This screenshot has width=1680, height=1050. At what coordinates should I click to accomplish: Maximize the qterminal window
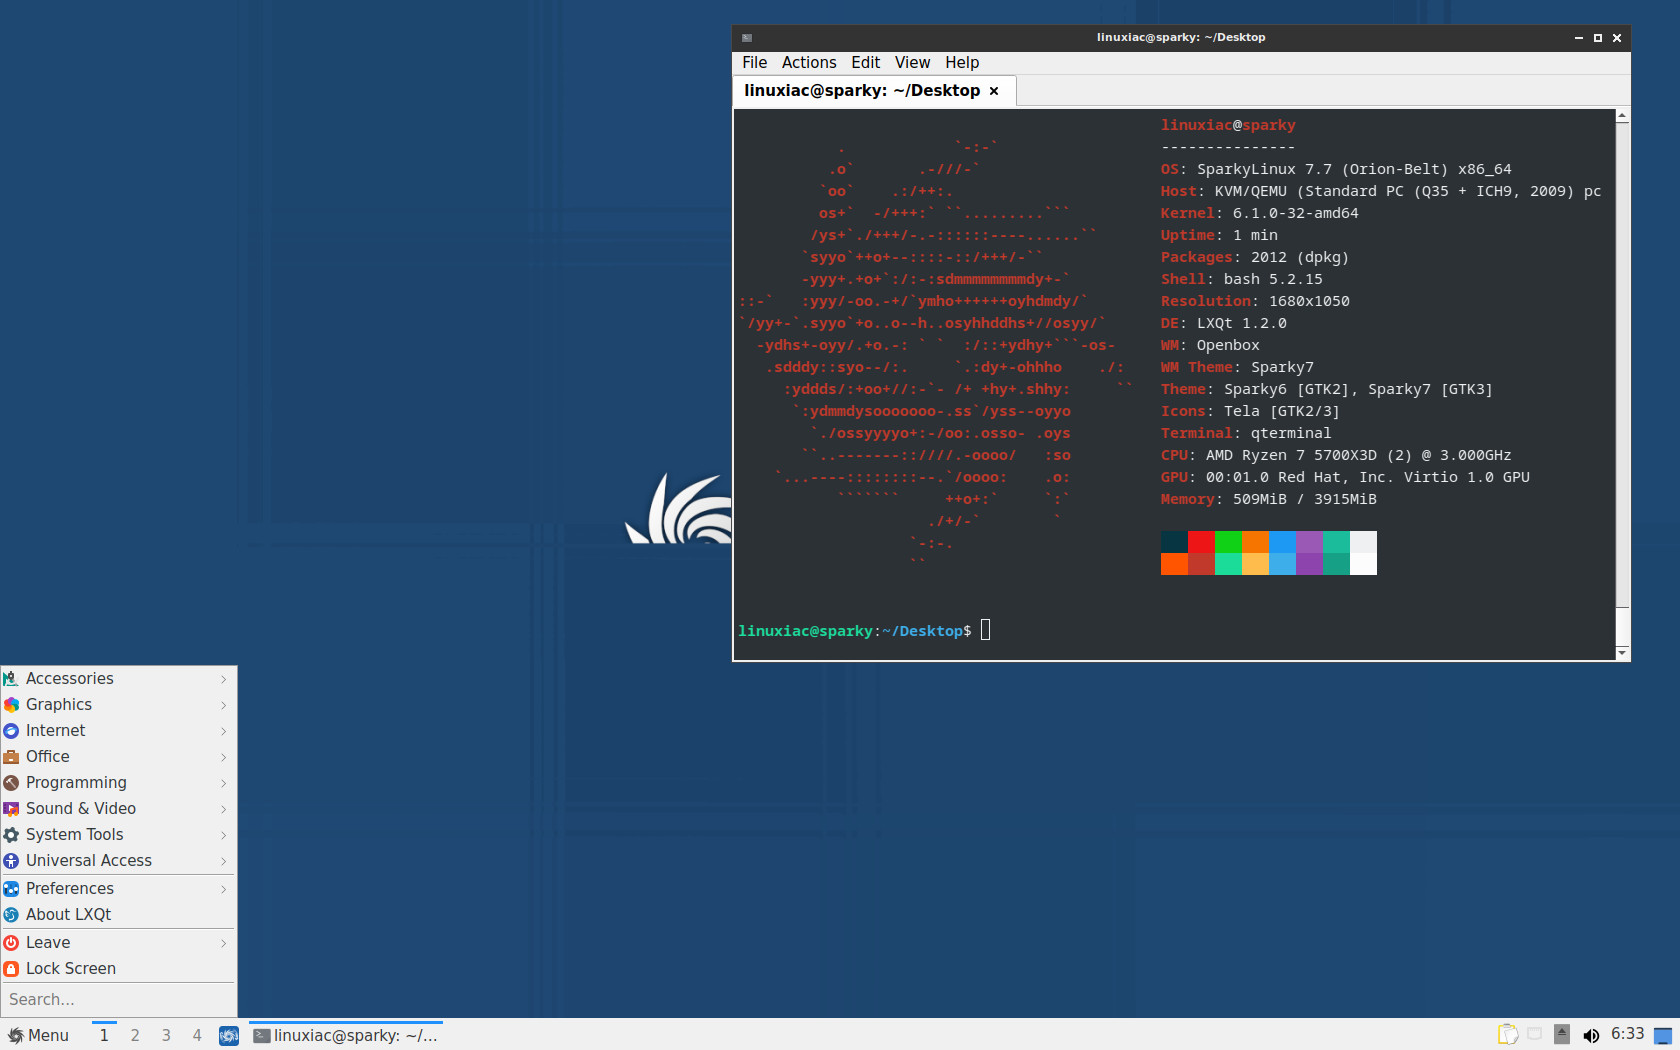pos(1598,38)
